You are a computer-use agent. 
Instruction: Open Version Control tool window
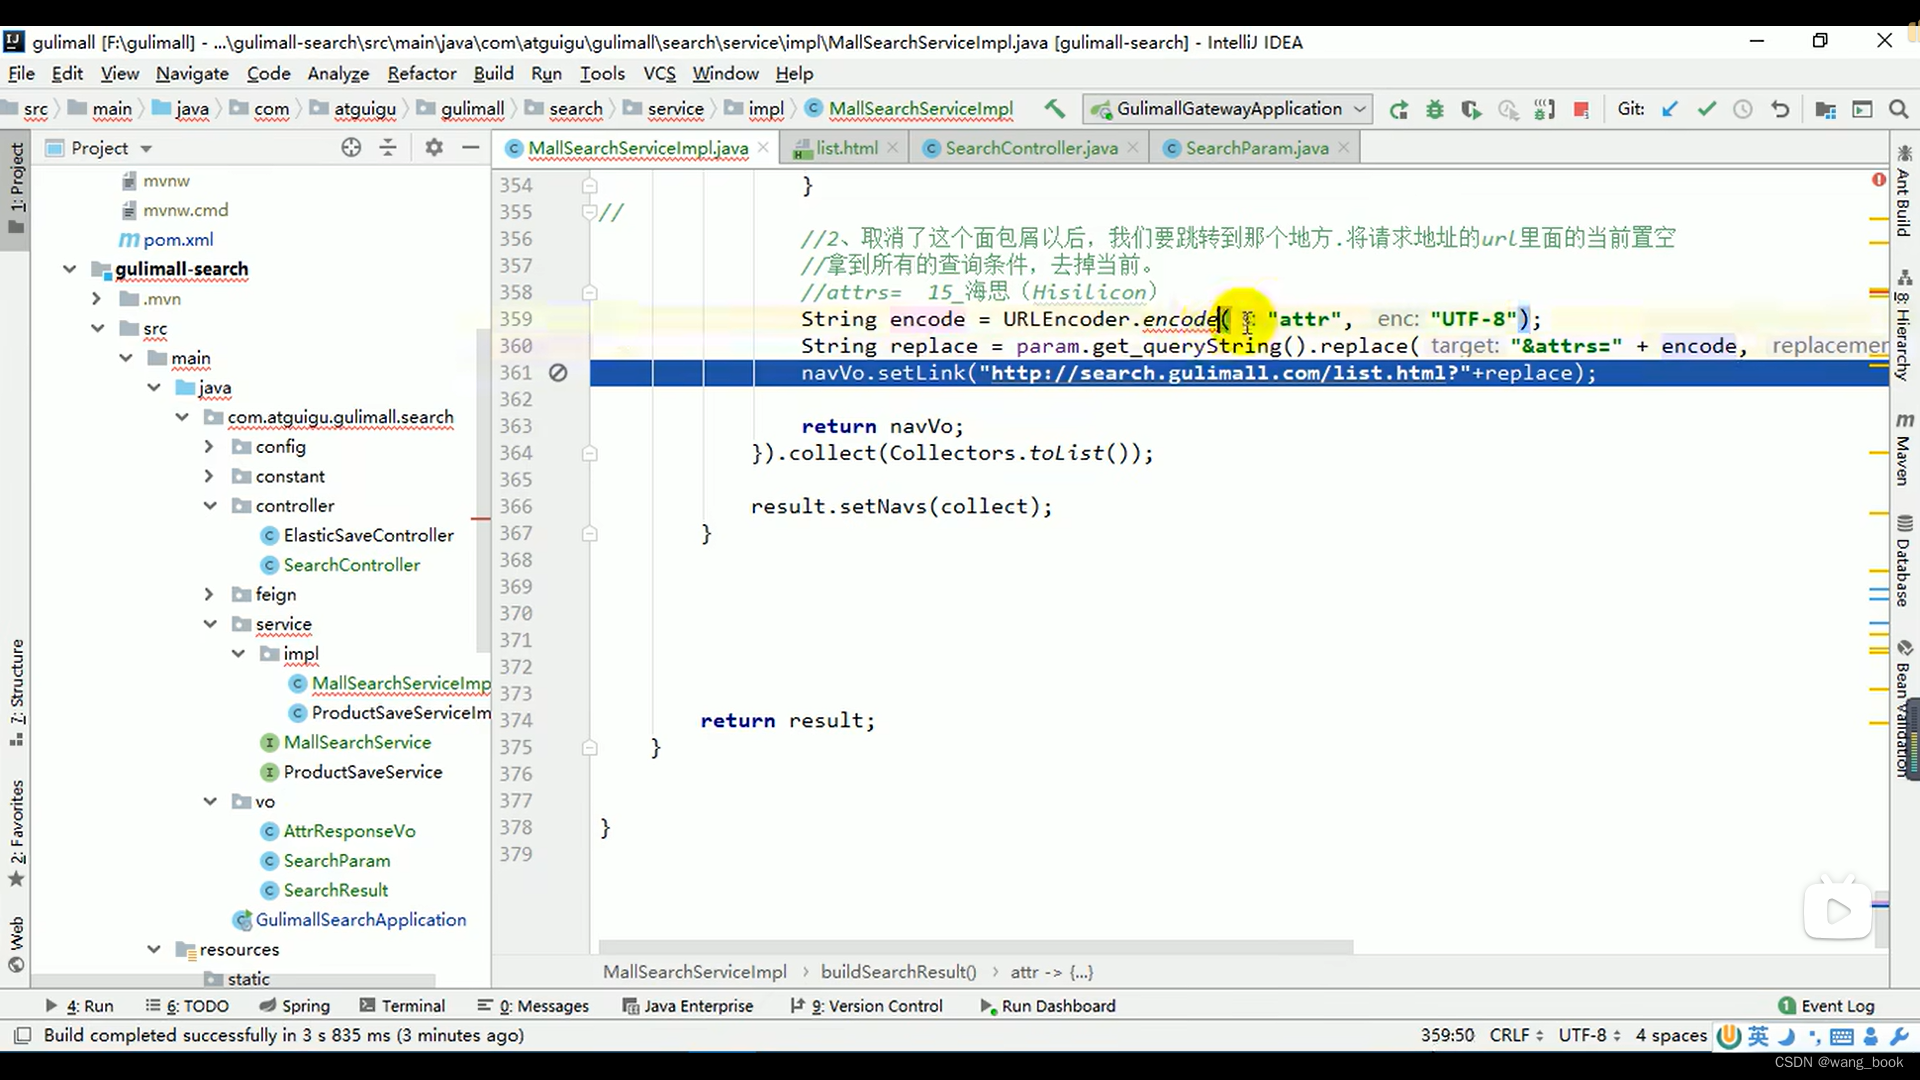pos(866,1006)
